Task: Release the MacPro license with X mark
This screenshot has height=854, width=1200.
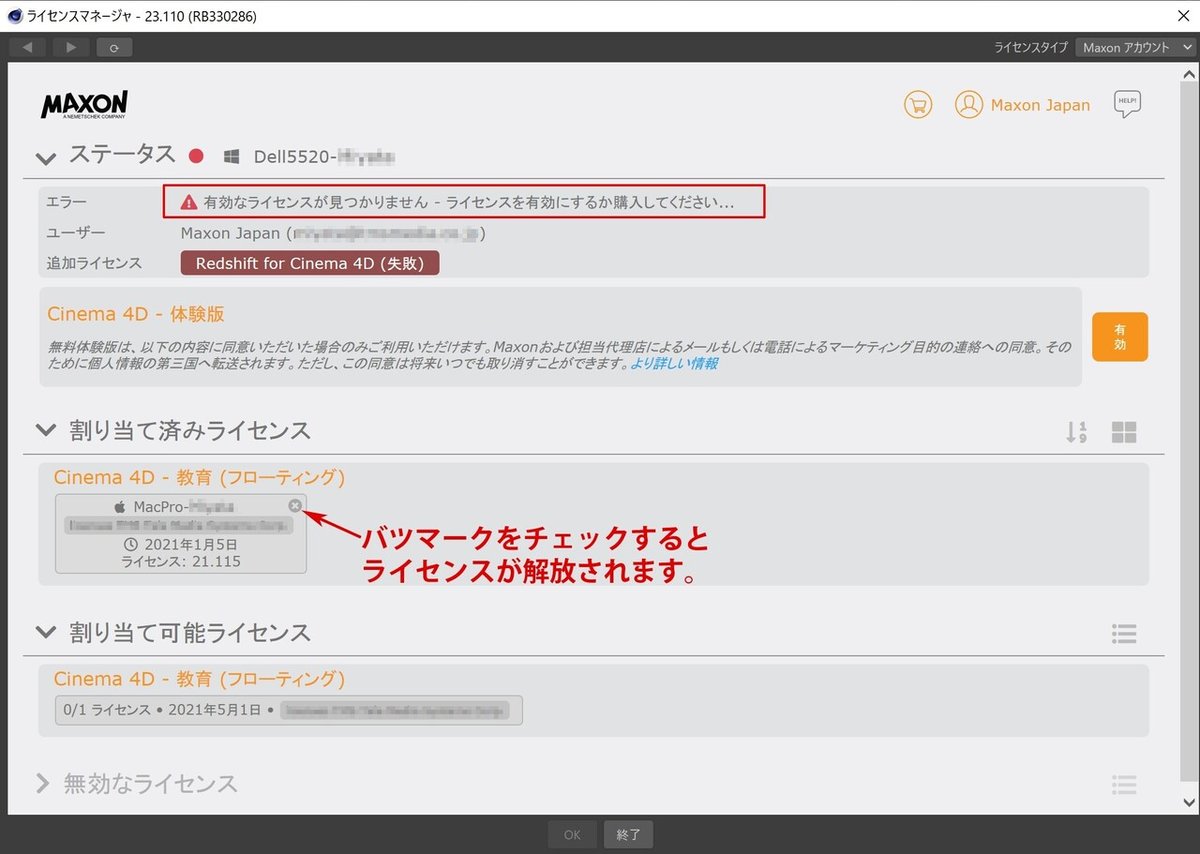Action: pyautogui.click(x=295, y=506)
